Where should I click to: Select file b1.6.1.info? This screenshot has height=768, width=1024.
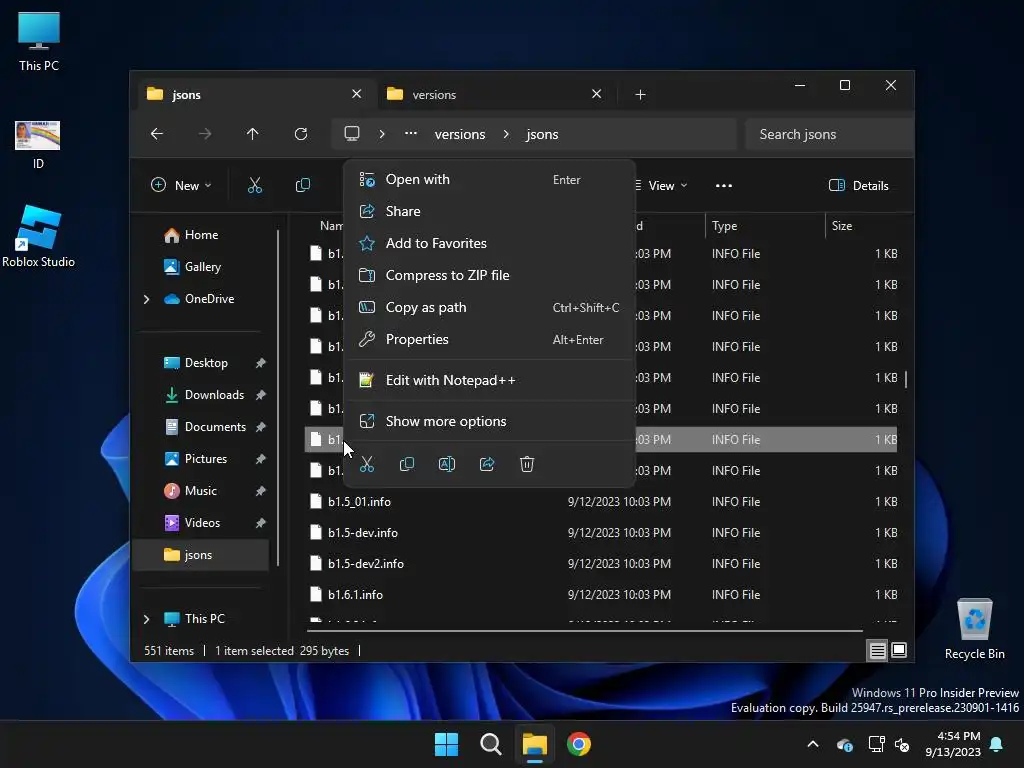(x=601, y=594)
